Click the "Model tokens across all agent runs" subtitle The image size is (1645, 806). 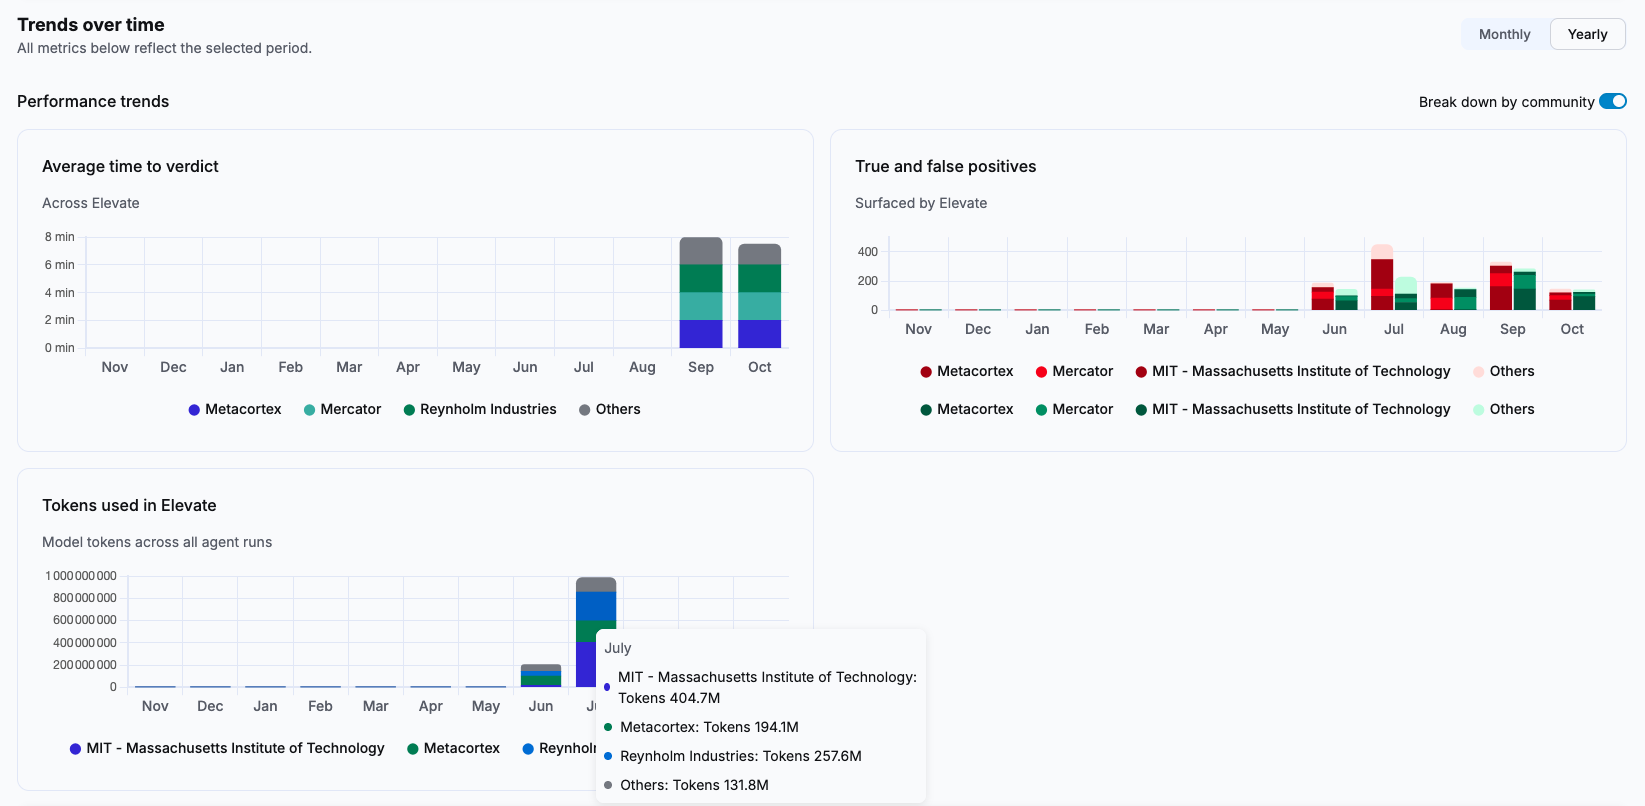tap(157, 542)
